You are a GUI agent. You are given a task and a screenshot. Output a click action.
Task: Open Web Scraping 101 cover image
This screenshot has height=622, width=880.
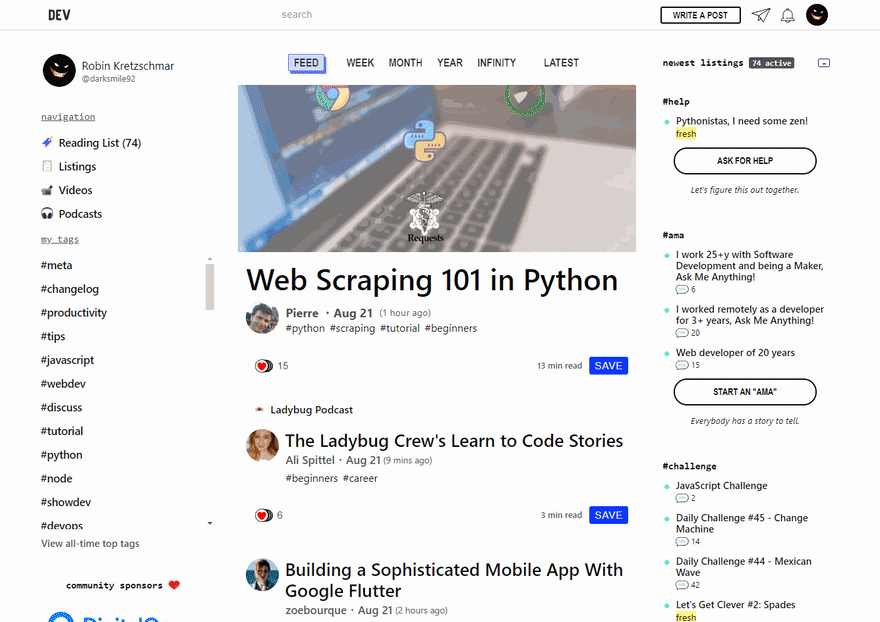(x=437, y=168)
